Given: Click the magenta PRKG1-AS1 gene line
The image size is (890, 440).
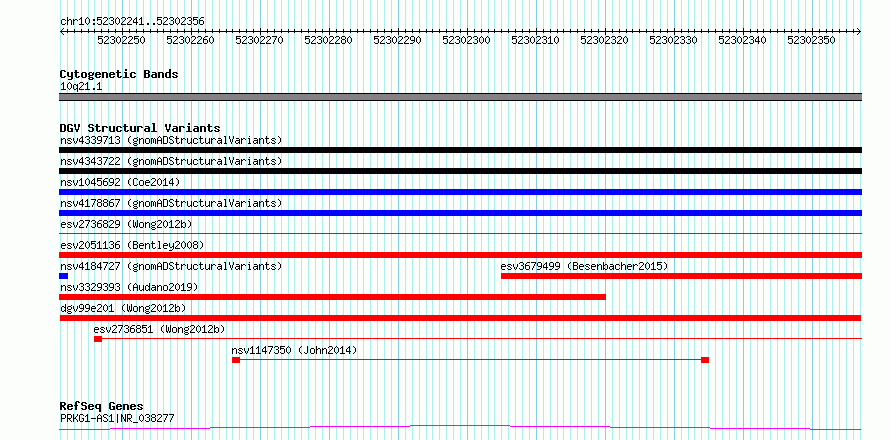Looking at the screenshot, I should pos(460,427).
